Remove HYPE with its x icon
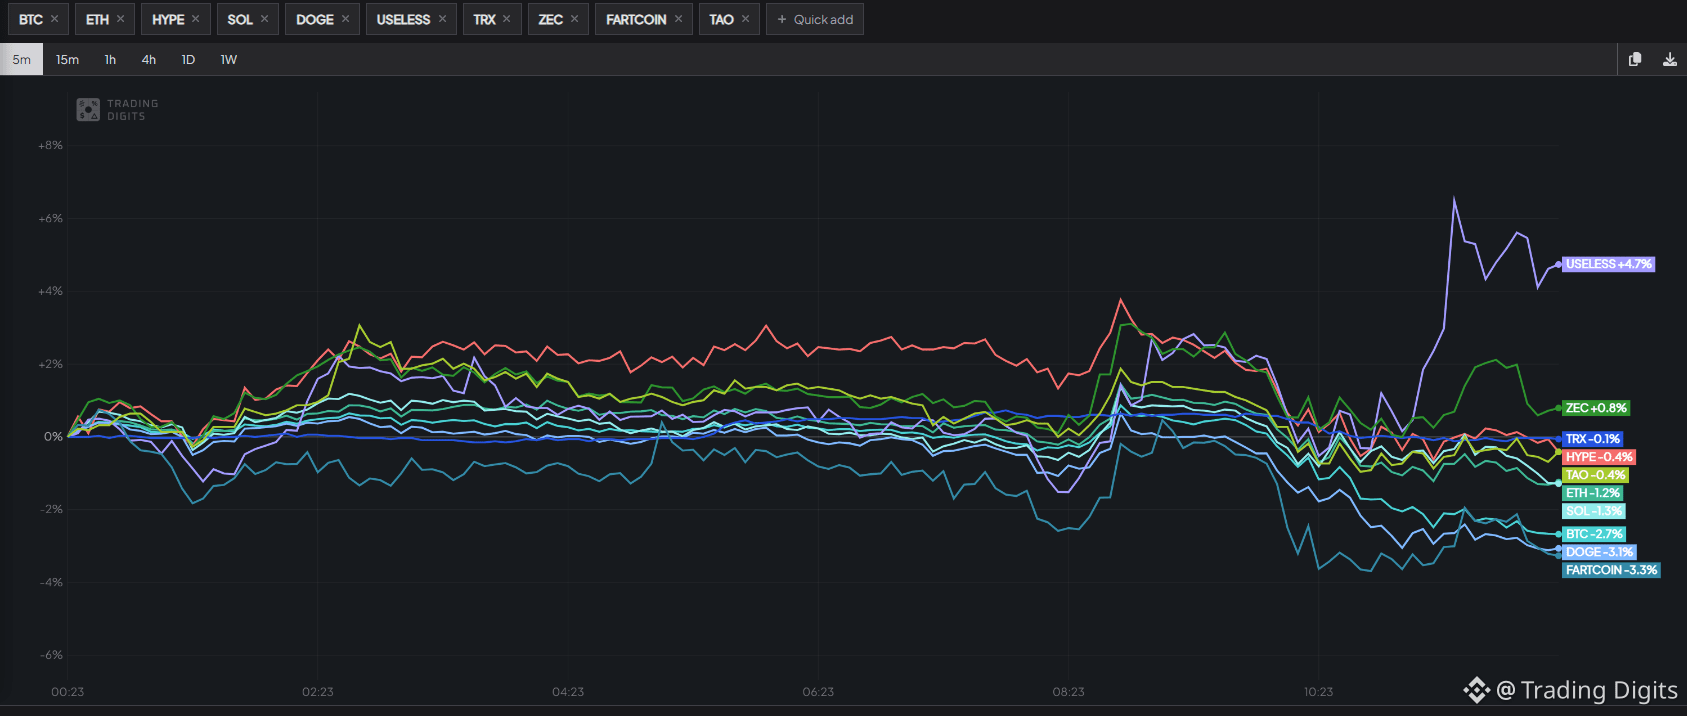 coord(195,19)
